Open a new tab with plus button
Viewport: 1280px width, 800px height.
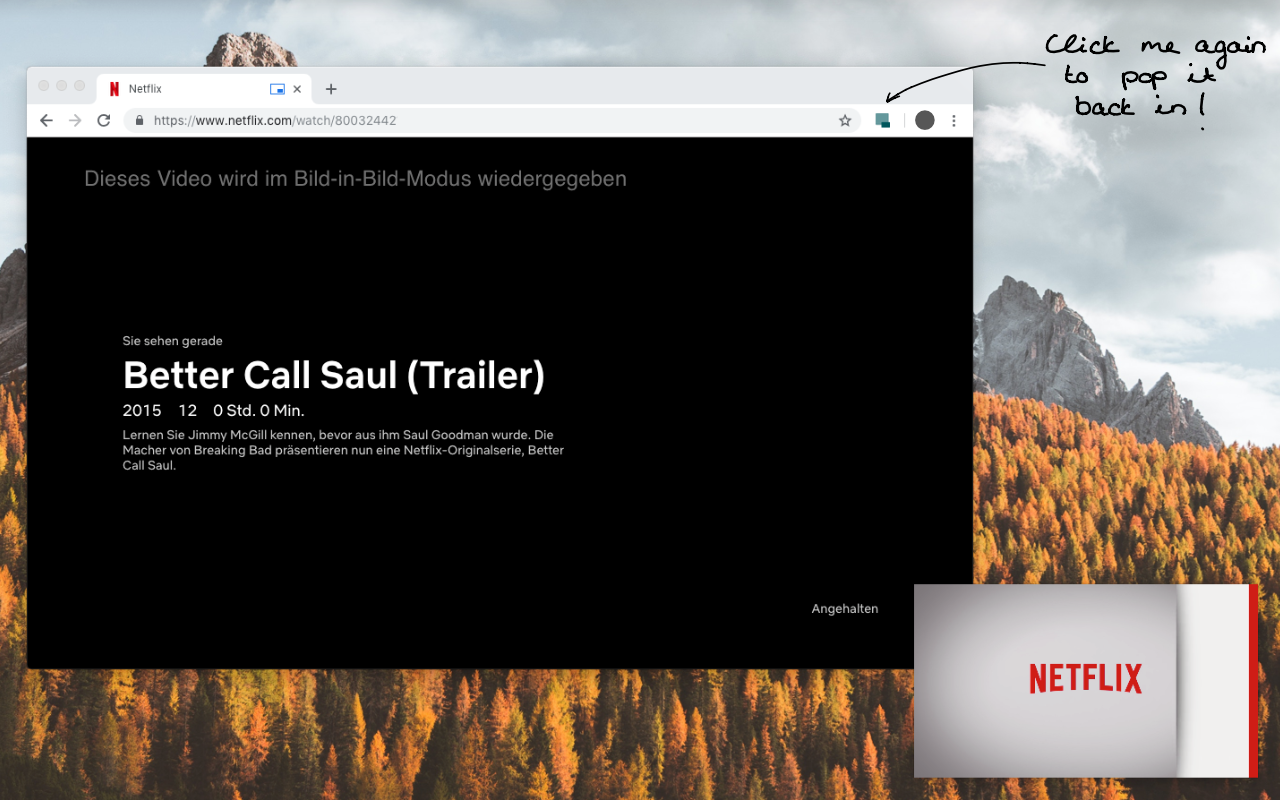point(331,89)
